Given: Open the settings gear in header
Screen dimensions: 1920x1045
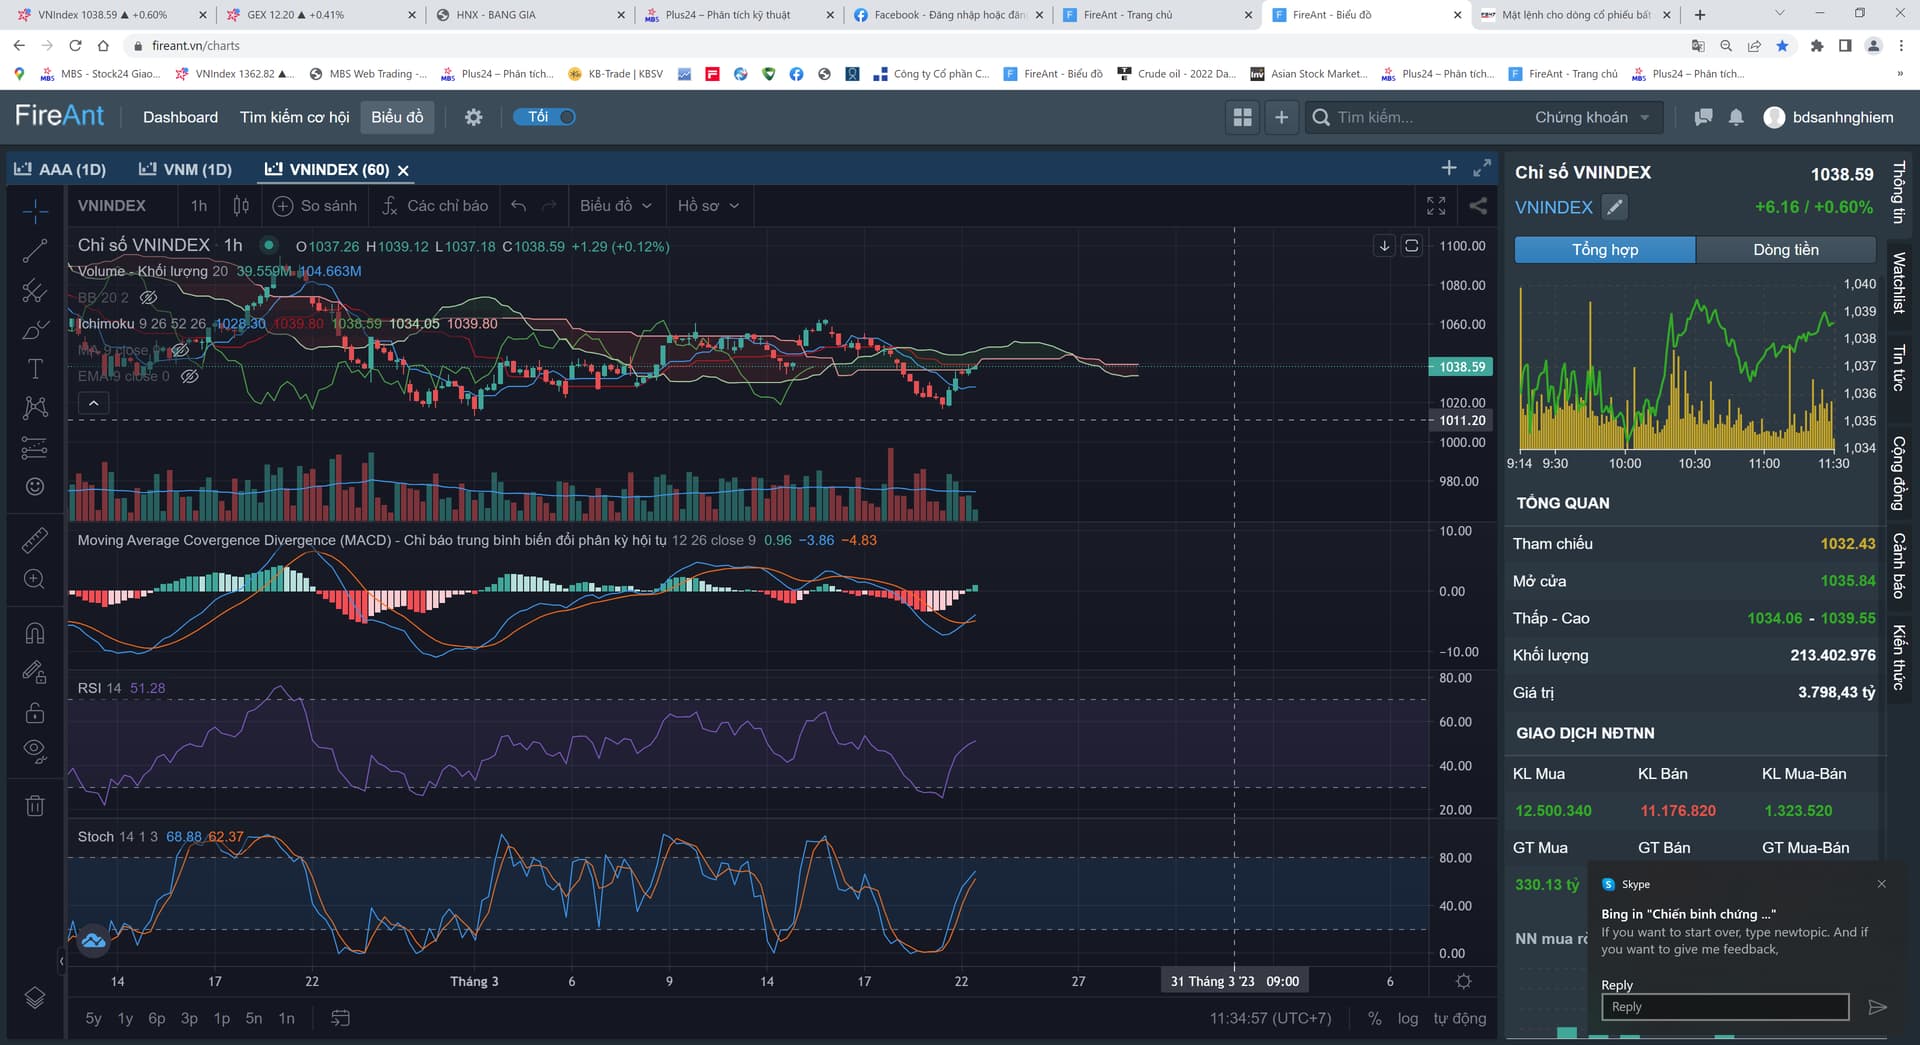Looking at the screenshot, I should pyautogui.click(x=473, y=117).
